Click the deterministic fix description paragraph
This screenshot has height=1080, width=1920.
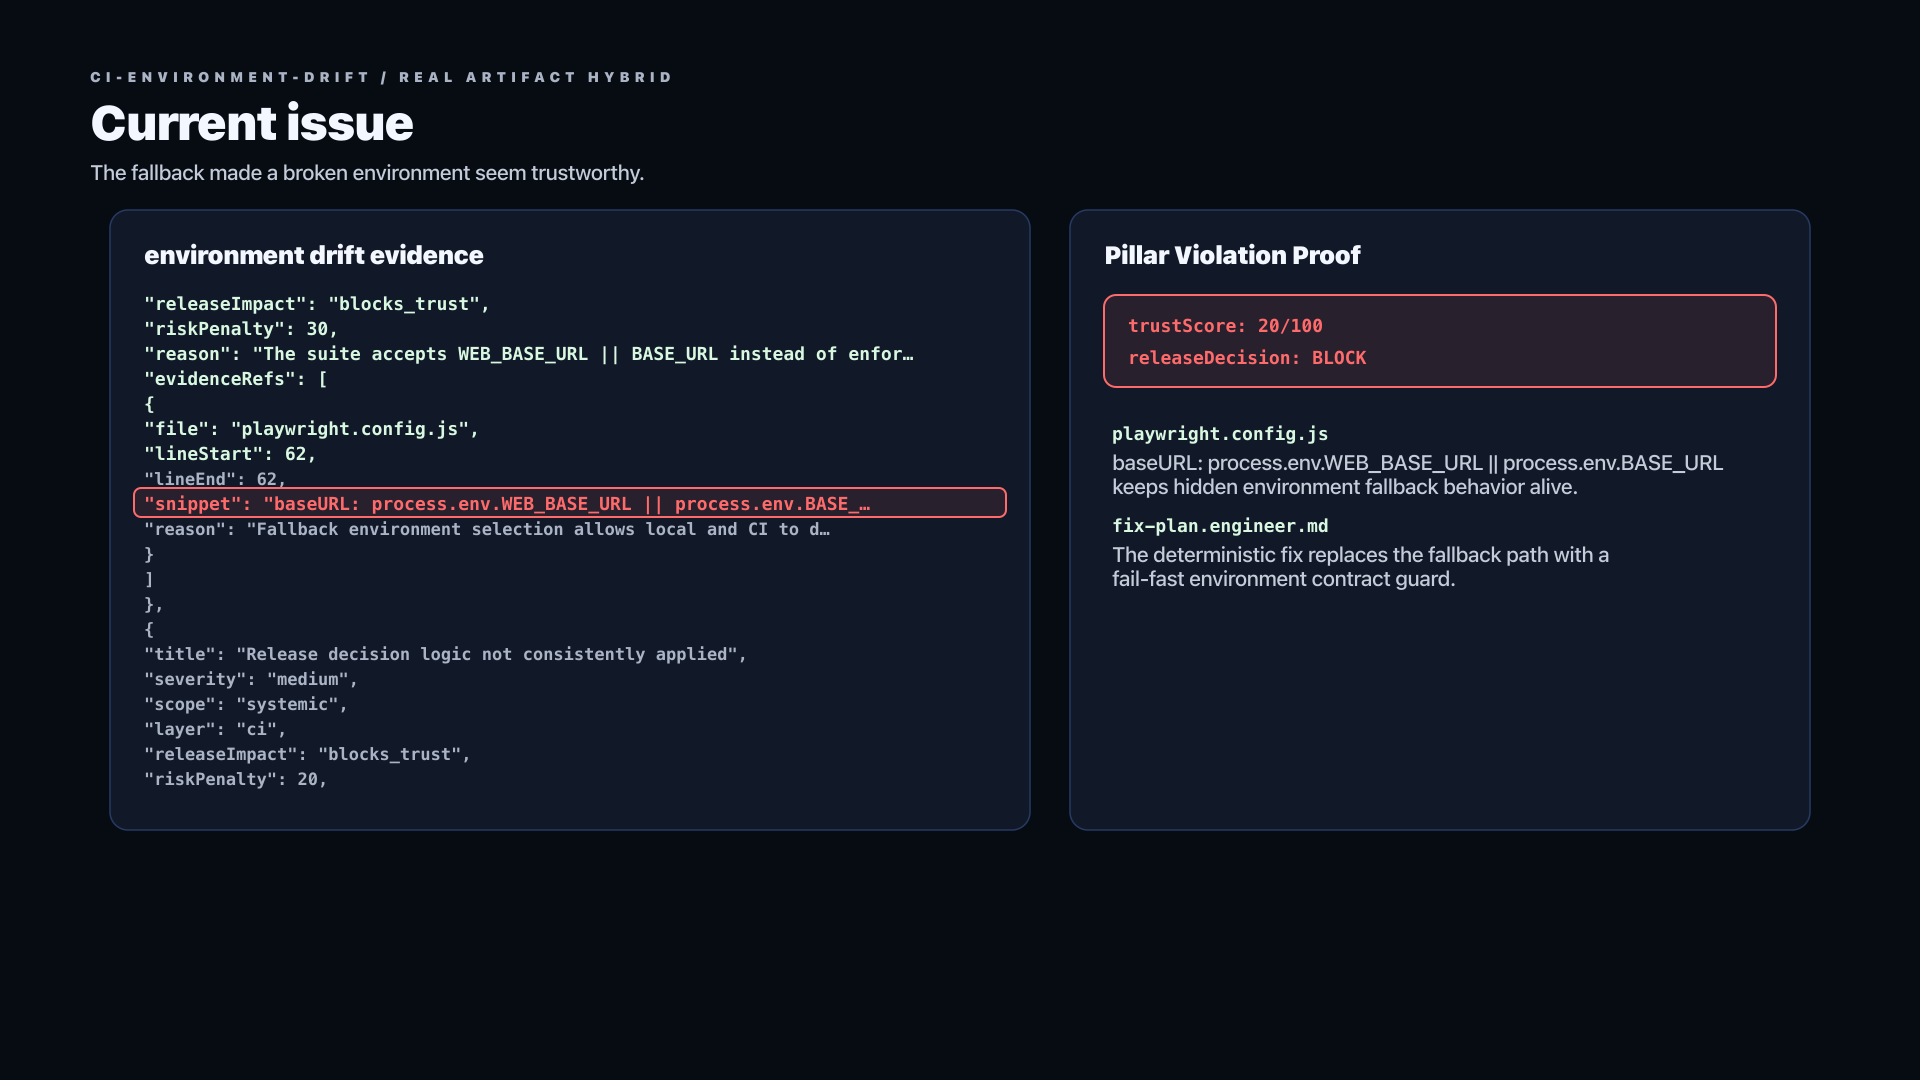1360,567
